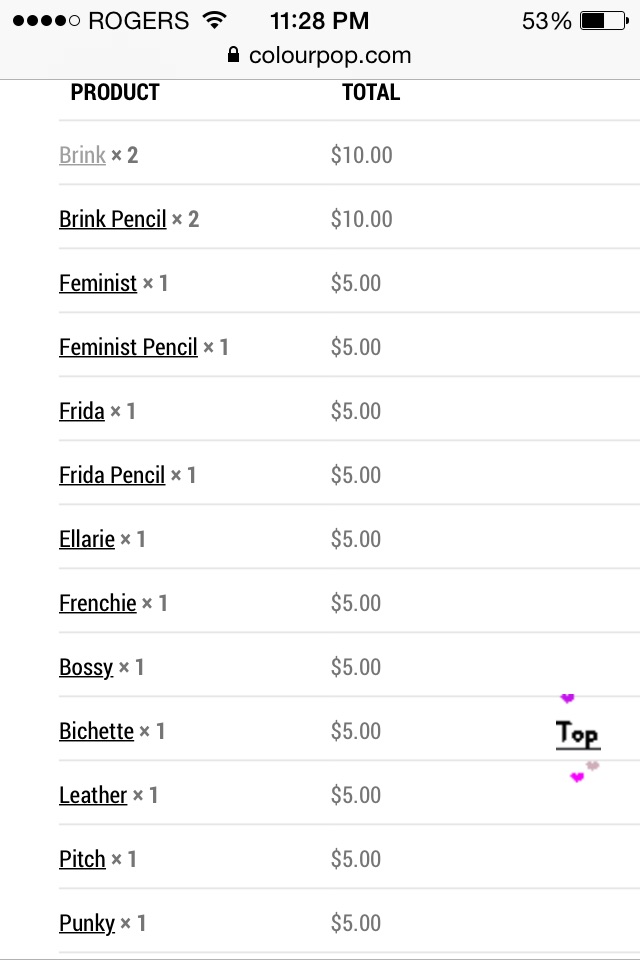
Task: Tap the battery icon in status bar
Action: click(604, 21)
